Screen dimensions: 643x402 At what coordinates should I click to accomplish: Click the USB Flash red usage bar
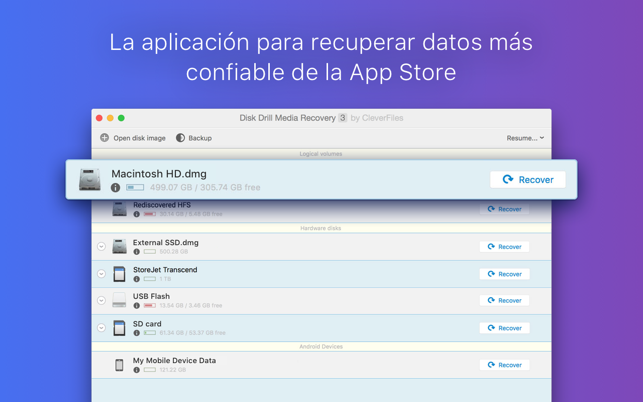[x=150, y=306]
